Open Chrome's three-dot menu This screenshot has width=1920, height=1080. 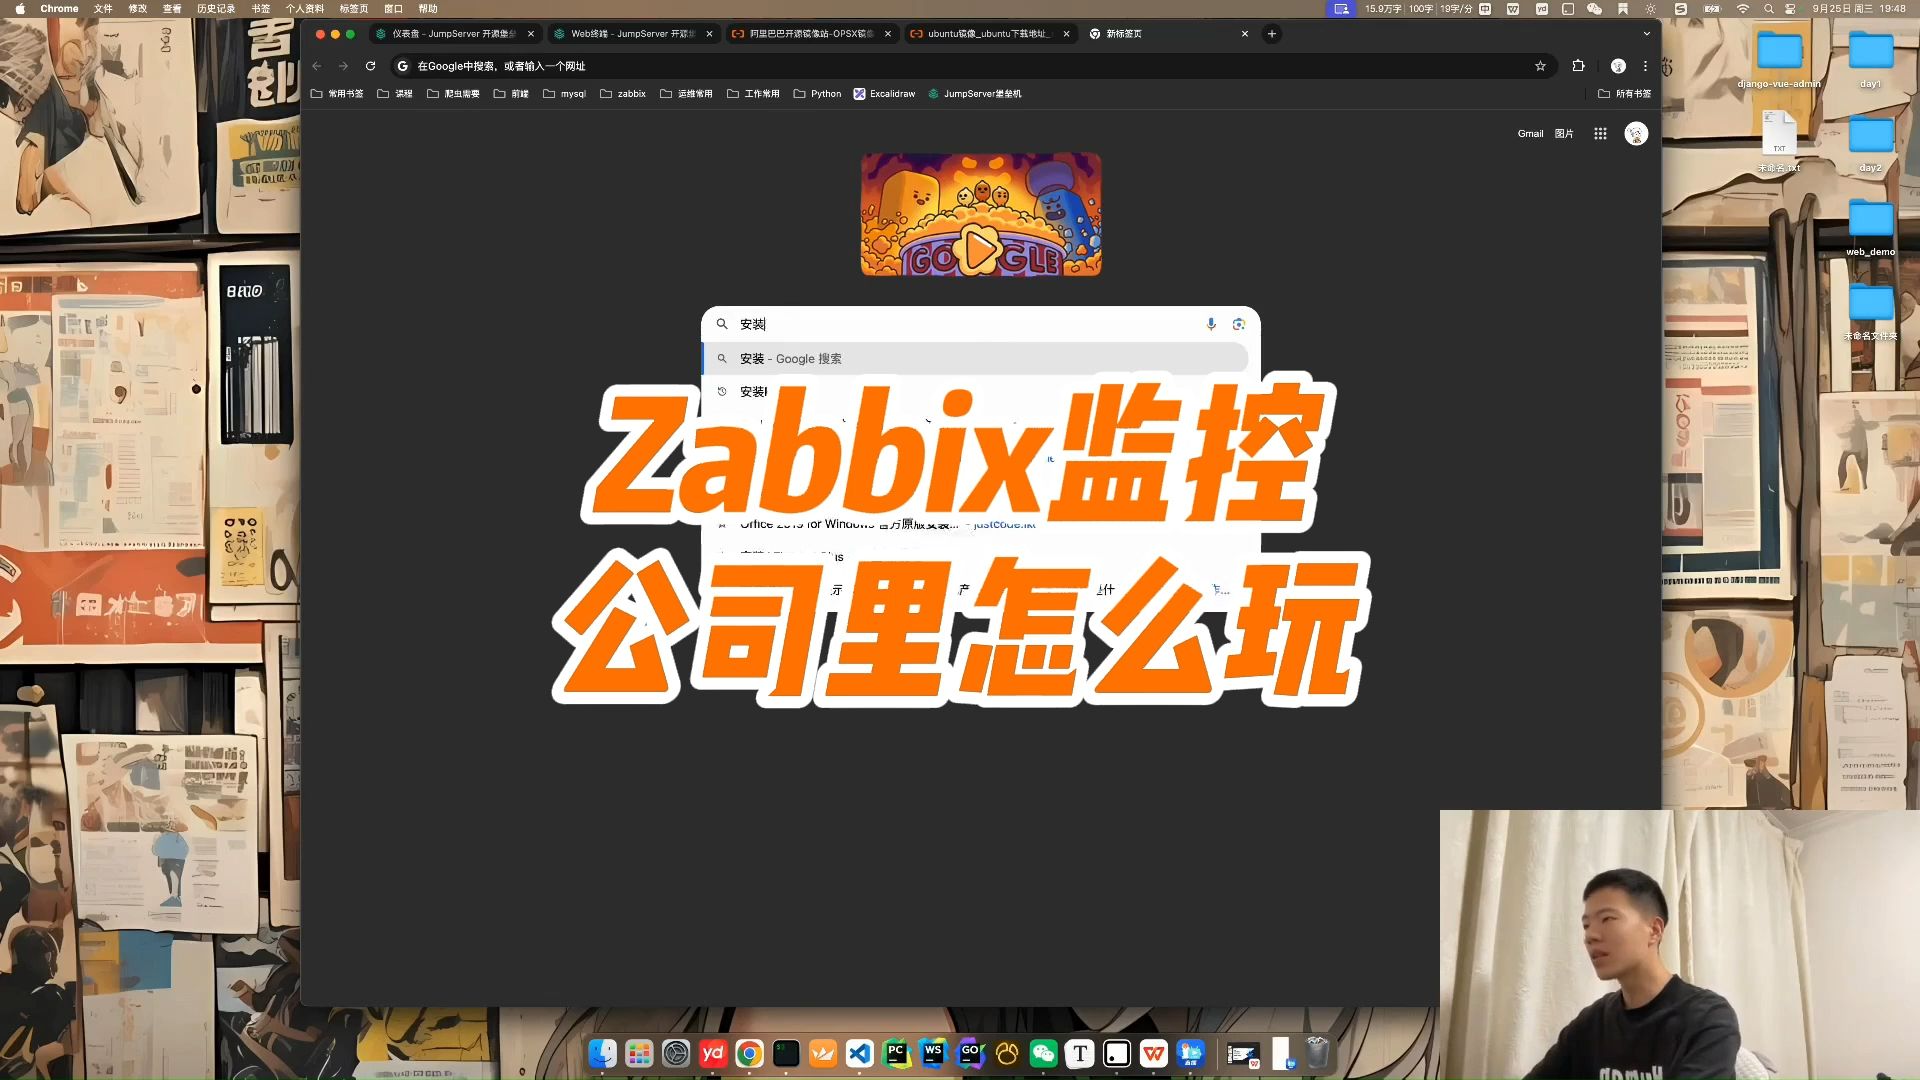[x=1645, y=66]
